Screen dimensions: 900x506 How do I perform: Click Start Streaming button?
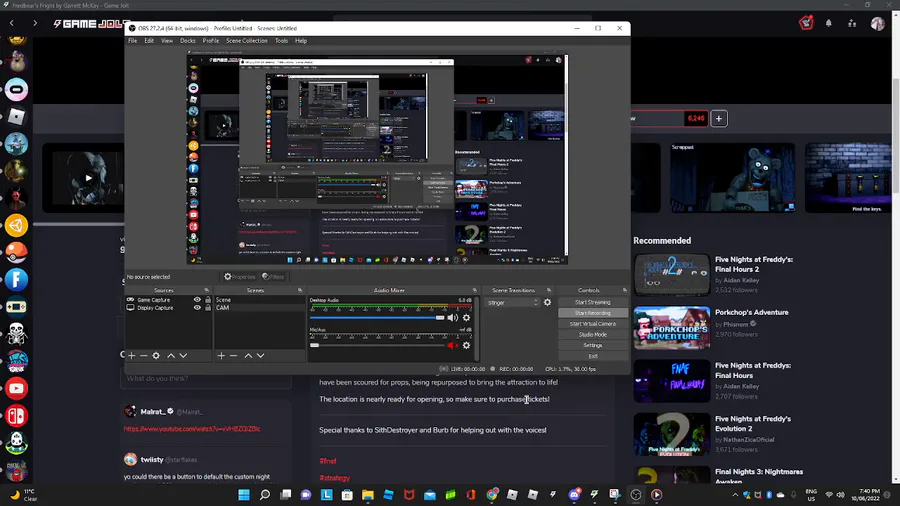click(x=592, y=302)
